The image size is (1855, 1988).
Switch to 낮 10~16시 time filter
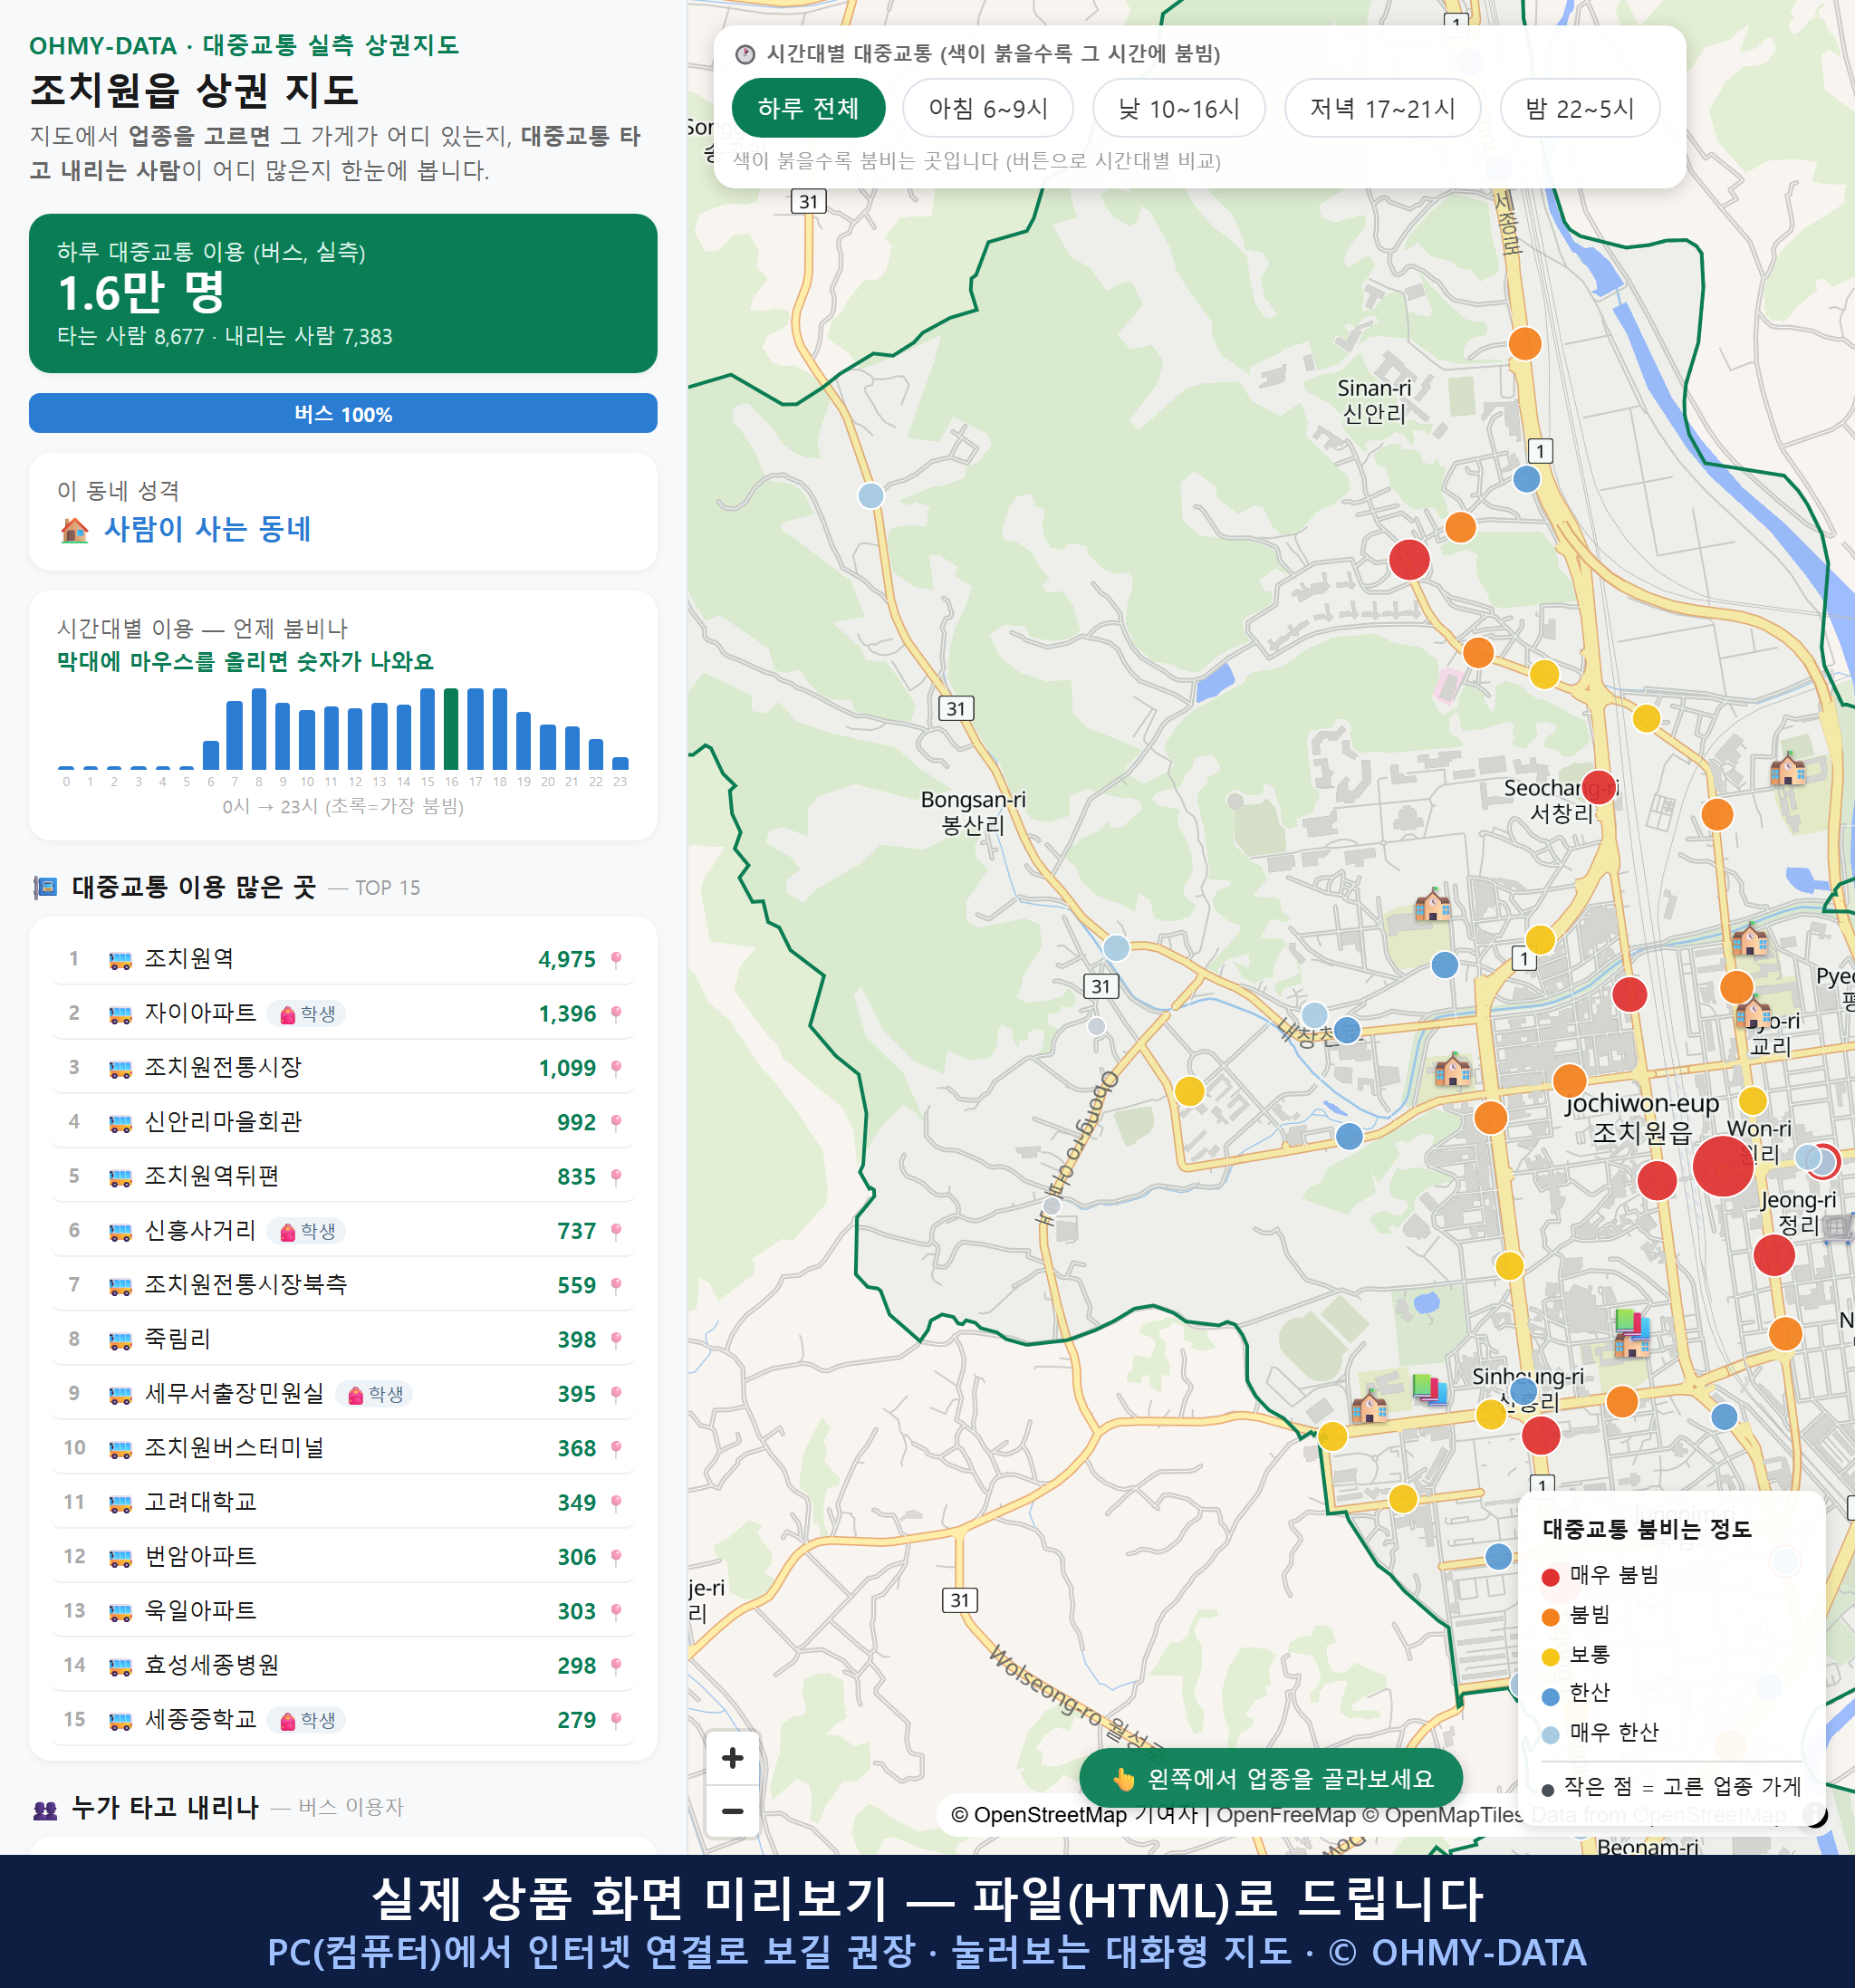pos(1178,108)
